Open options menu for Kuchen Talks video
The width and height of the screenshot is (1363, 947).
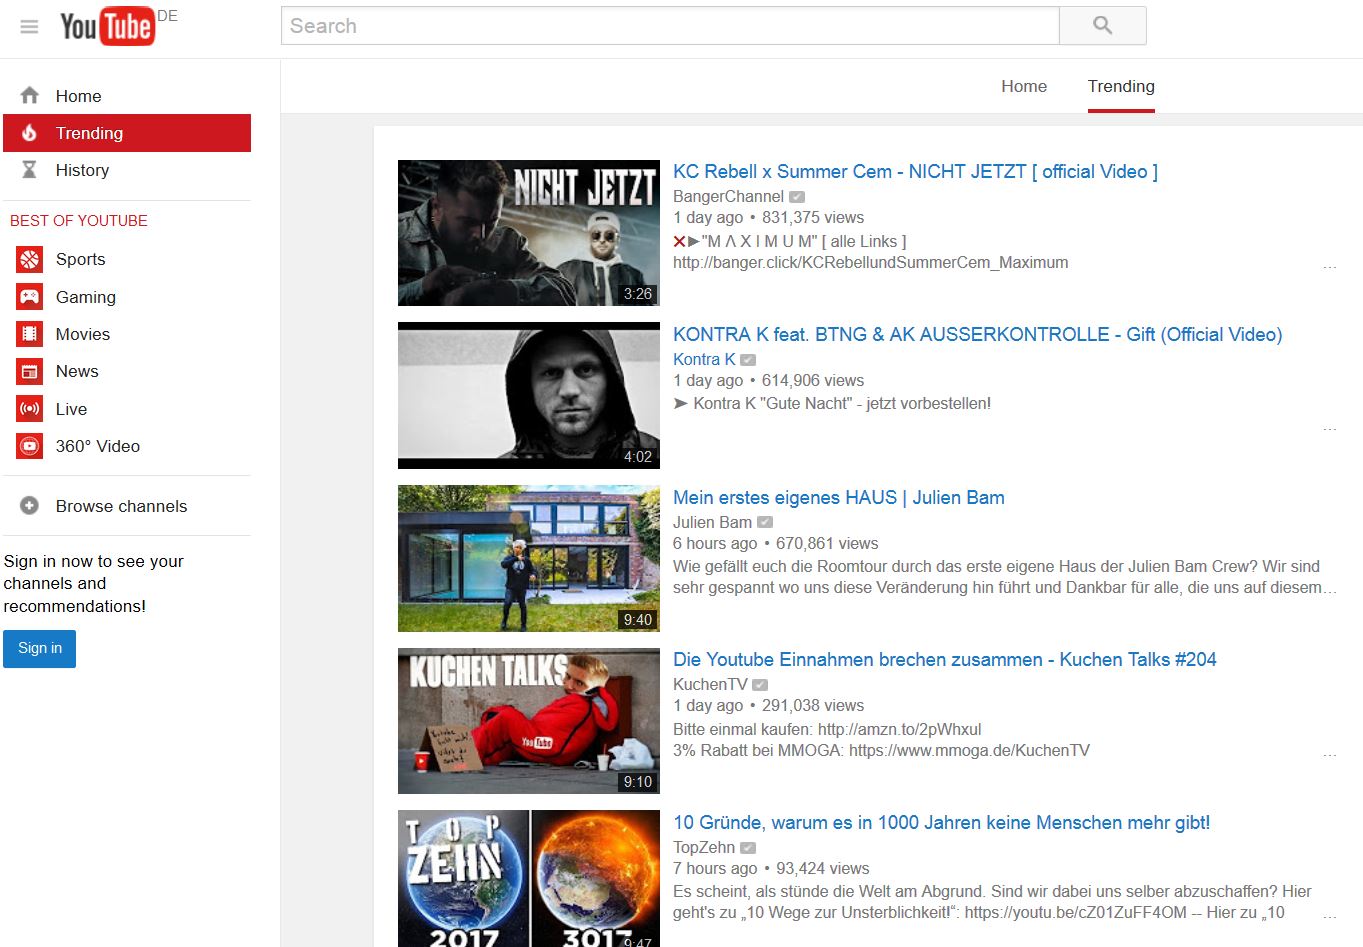(x=1329, y=755)
